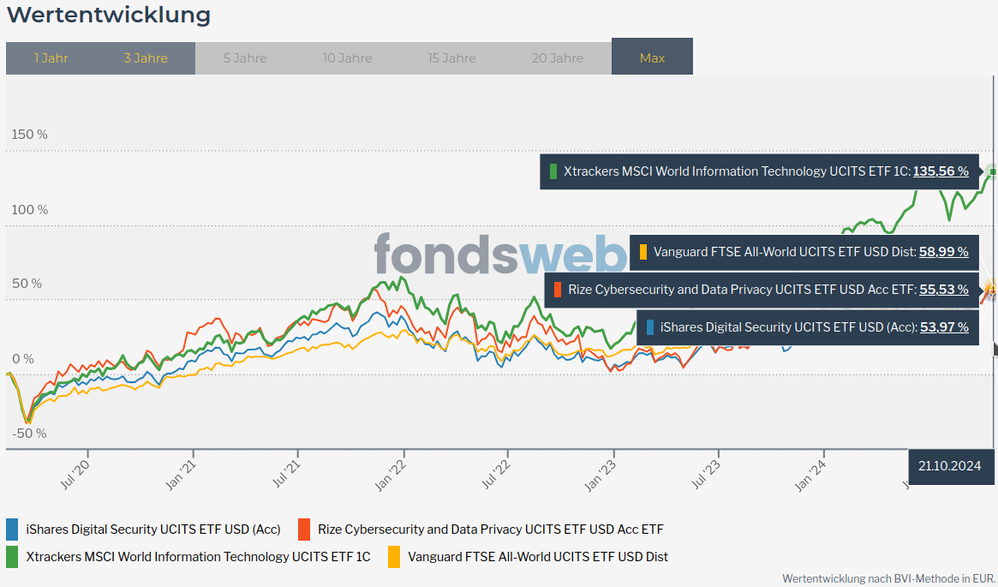The width and height of the screenshot is (998, 587).
Task: Click the 58,99 % Vanguard tooltip value
Action: (x=943, y=252)
